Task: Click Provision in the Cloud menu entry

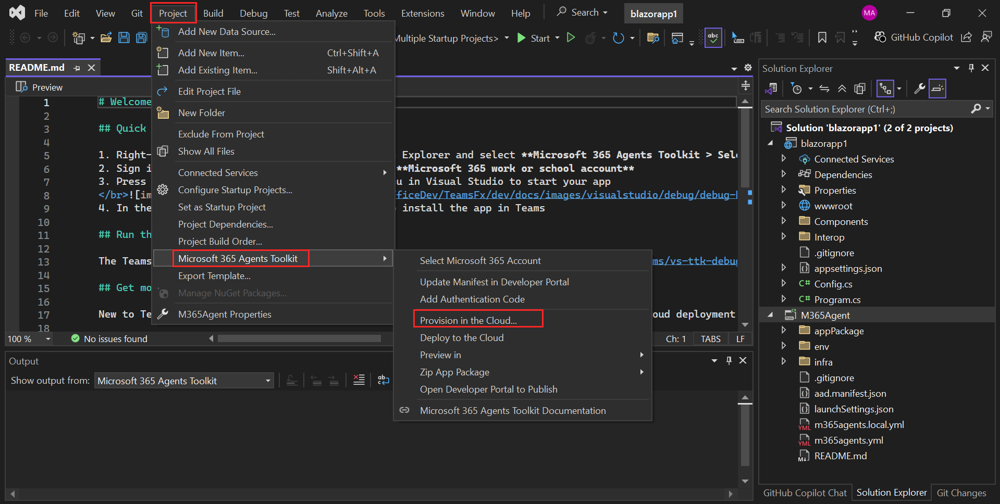Action: [468, 320]
